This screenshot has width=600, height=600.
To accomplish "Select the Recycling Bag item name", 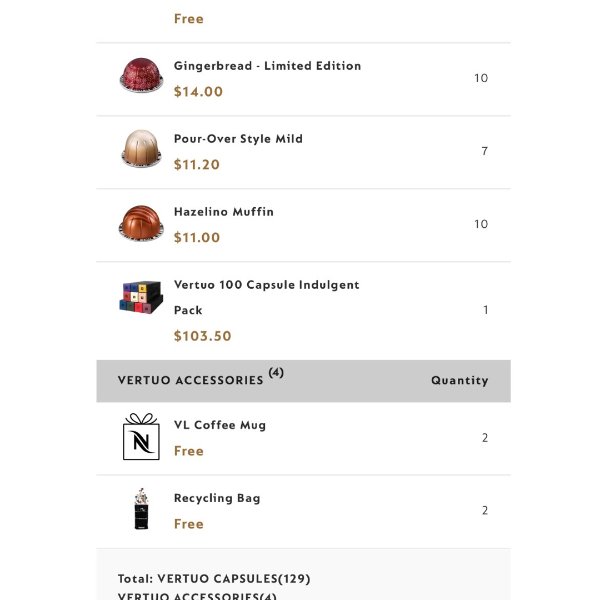I will pyautogui.click(x=217, y=498).
